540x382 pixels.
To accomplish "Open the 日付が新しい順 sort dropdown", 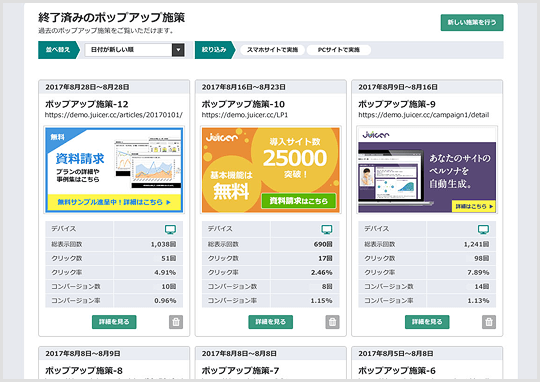I will 135,50.
